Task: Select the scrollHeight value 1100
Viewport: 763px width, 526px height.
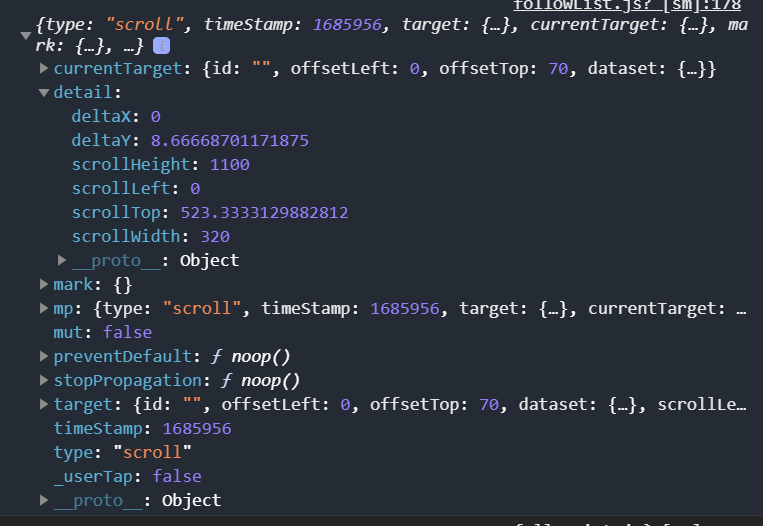Action: (230, 164)
